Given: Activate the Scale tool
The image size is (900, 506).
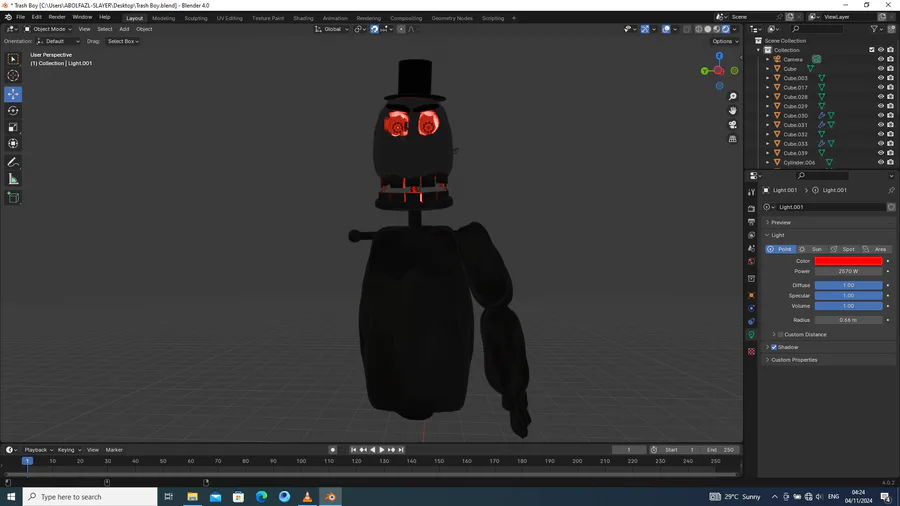Looking at the screenshot, I should [13, 127].
